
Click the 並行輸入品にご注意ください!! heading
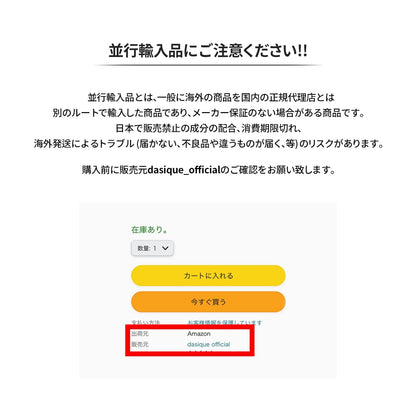point(208,51)
